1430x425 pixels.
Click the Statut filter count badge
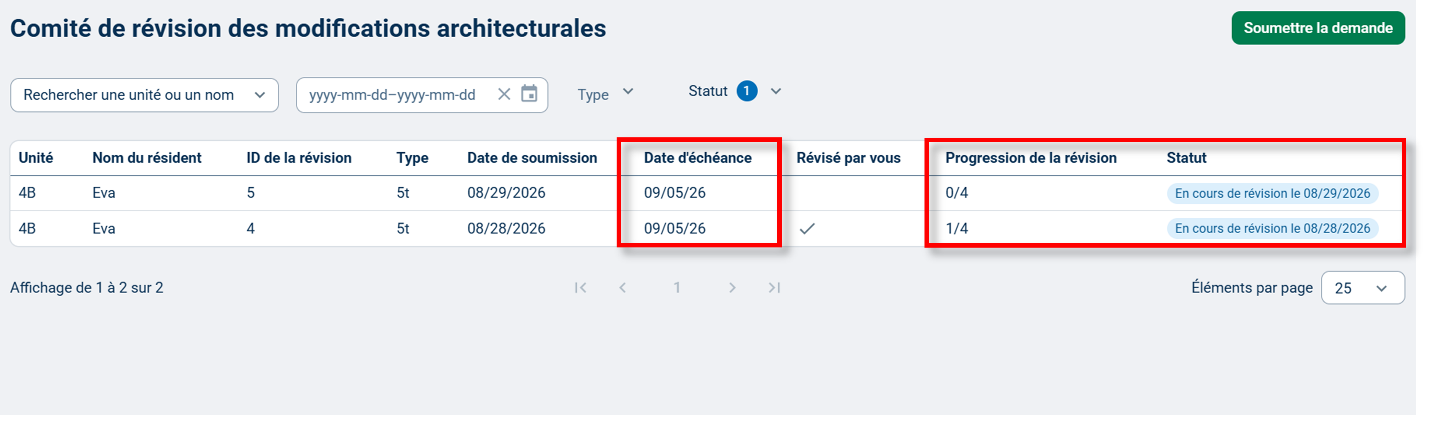point(747,91)
